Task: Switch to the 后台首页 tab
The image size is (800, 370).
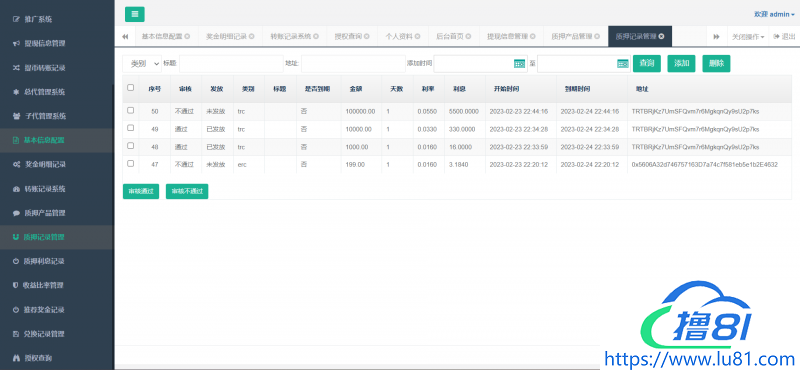Action: [454, 37]
